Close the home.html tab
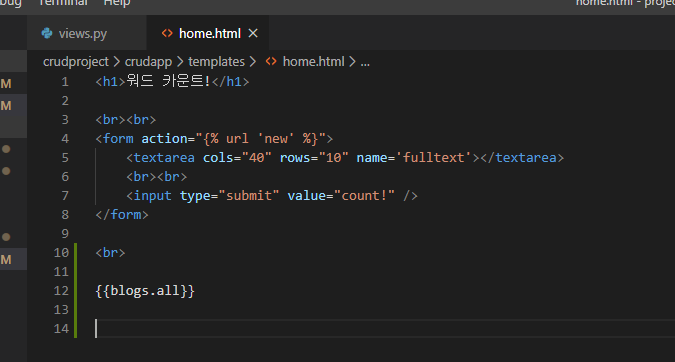The width and height of the screenshot is (675, 362). click(253, 33)
